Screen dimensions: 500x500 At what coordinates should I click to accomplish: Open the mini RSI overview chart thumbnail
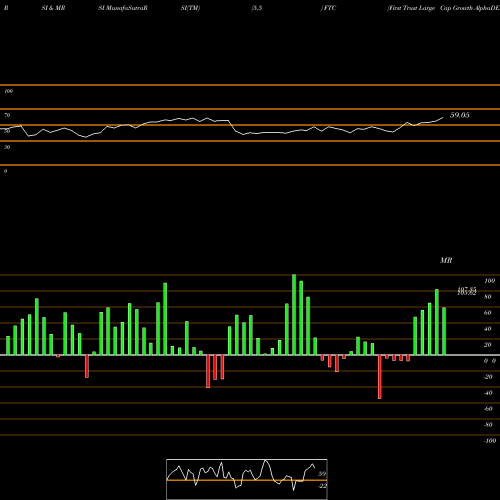pyautogui.click(x=247, y=479)
